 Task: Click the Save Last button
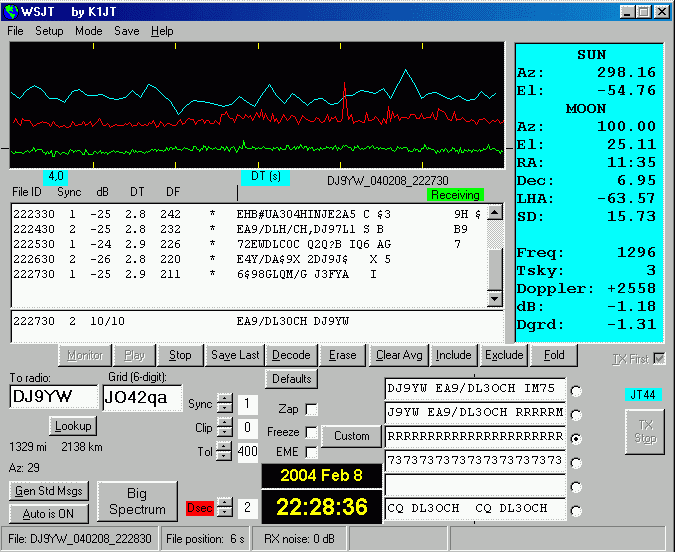[x=235, y=355]
